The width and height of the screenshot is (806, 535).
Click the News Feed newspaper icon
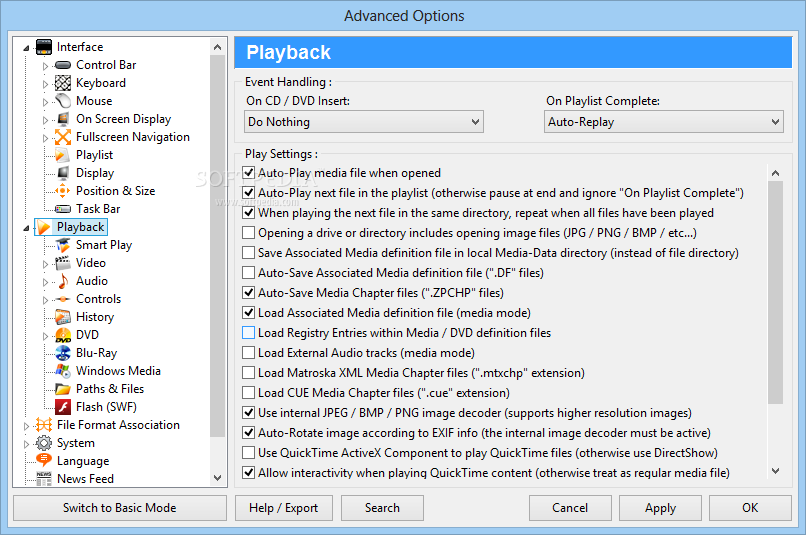tap(44, 478)
